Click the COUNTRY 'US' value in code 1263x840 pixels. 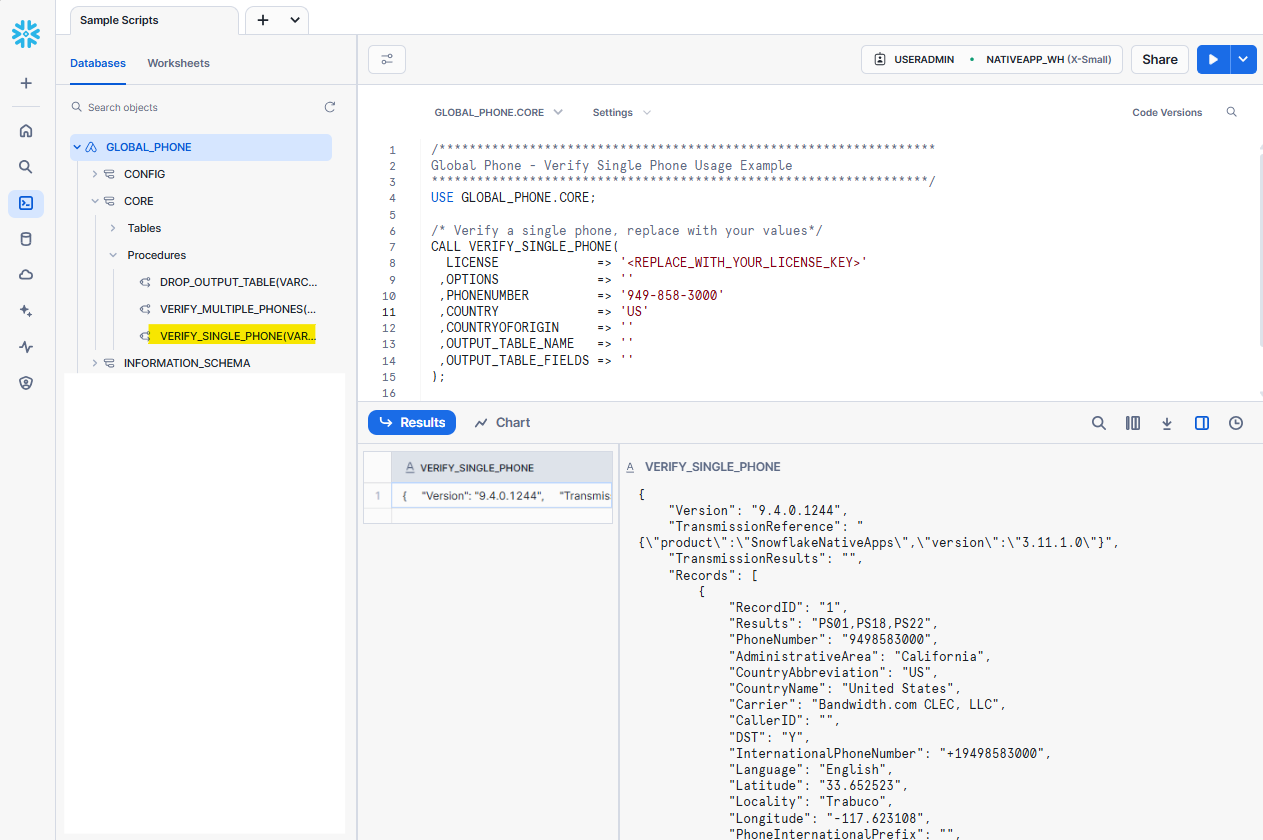pos(634,312)
